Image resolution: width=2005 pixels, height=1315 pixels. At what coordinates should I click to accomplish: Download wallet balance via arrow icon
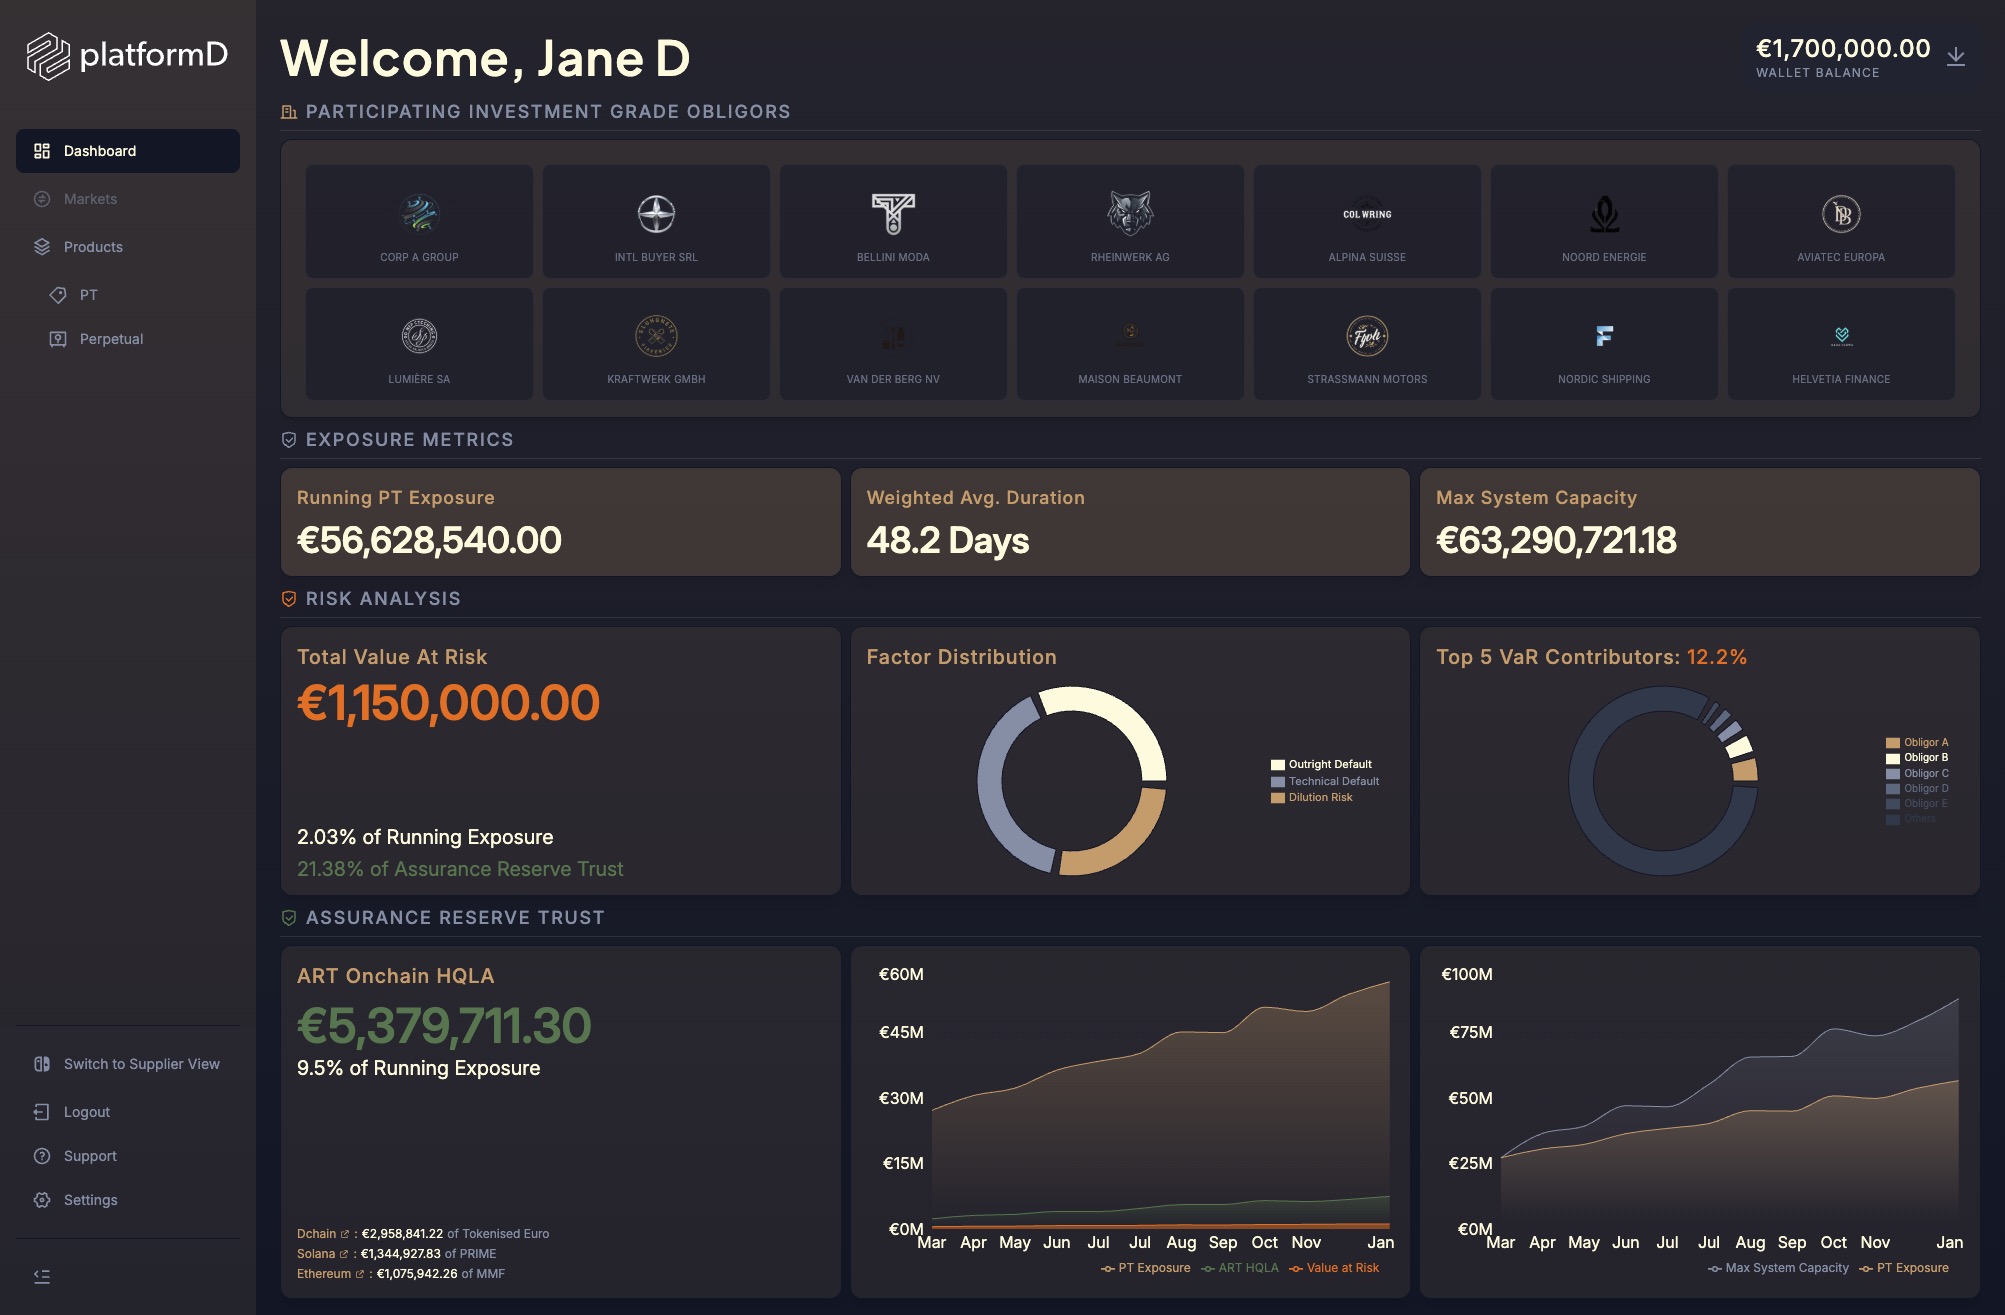pyautogui.click(x=1956, y=57)
